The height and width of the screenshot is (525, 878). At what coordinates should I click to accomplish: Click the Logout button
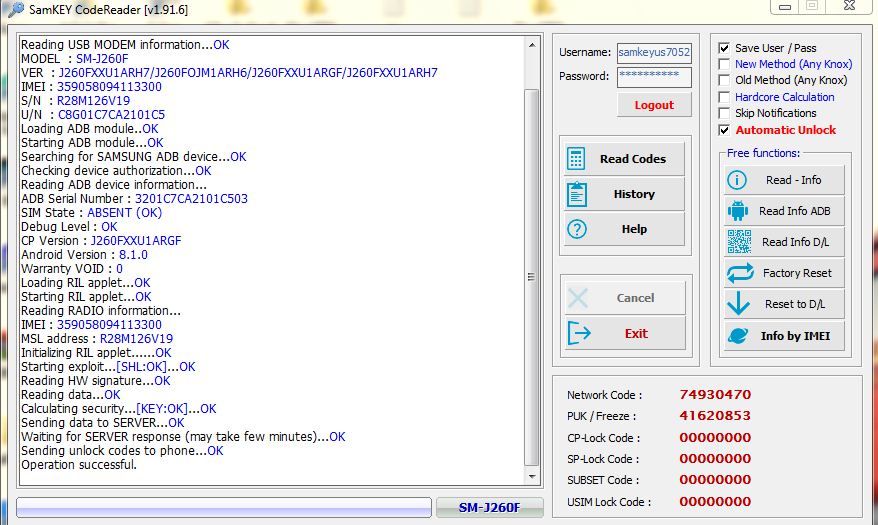pyautogui.click(x=654, y=105)
